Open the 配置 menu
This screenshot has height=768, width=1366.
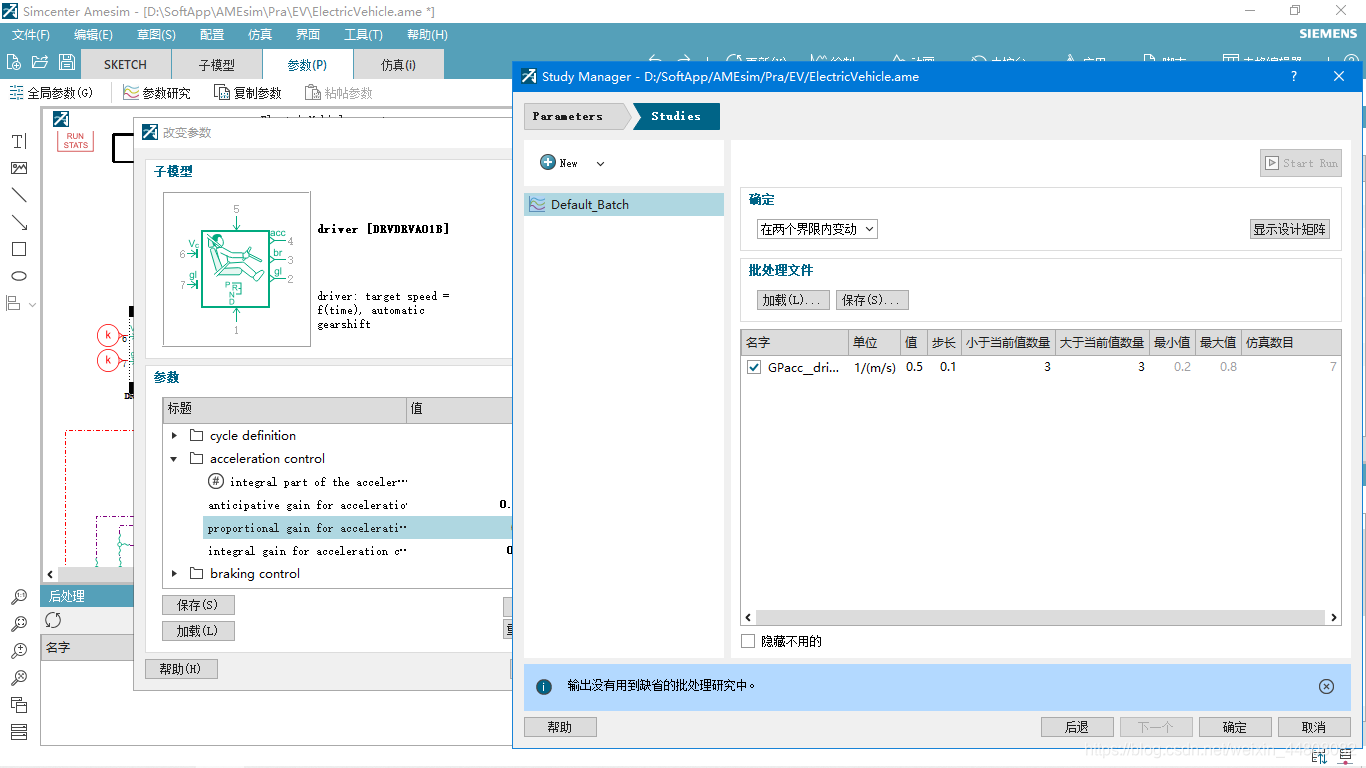coord(212,34)
